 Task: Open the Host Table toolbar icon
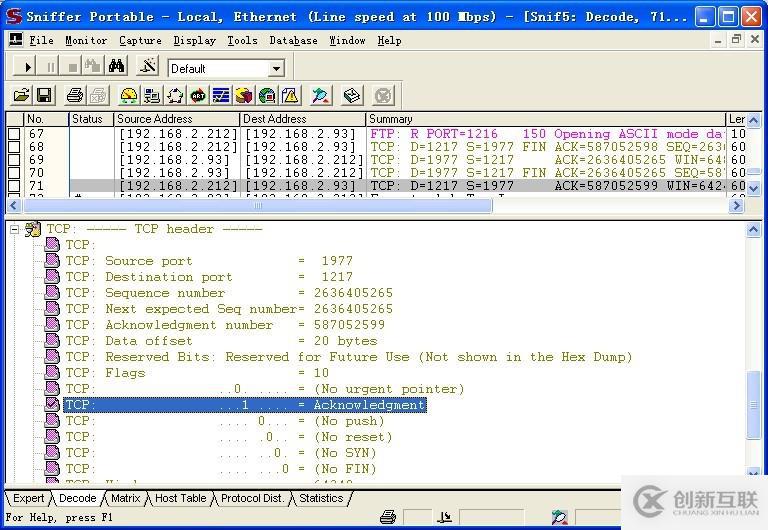(152, 96)
